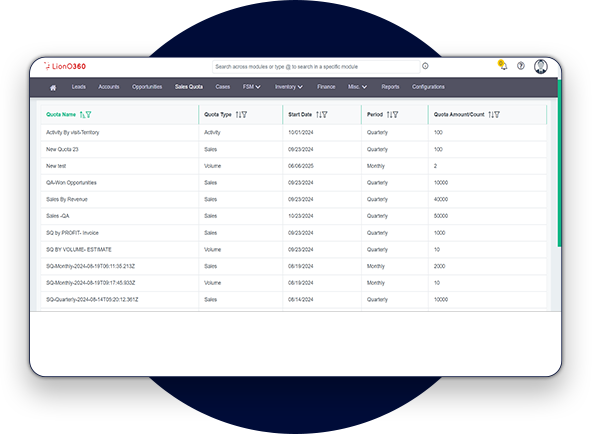
Task: Sort by Quota Amount/Count column
Action: point(490,114)
